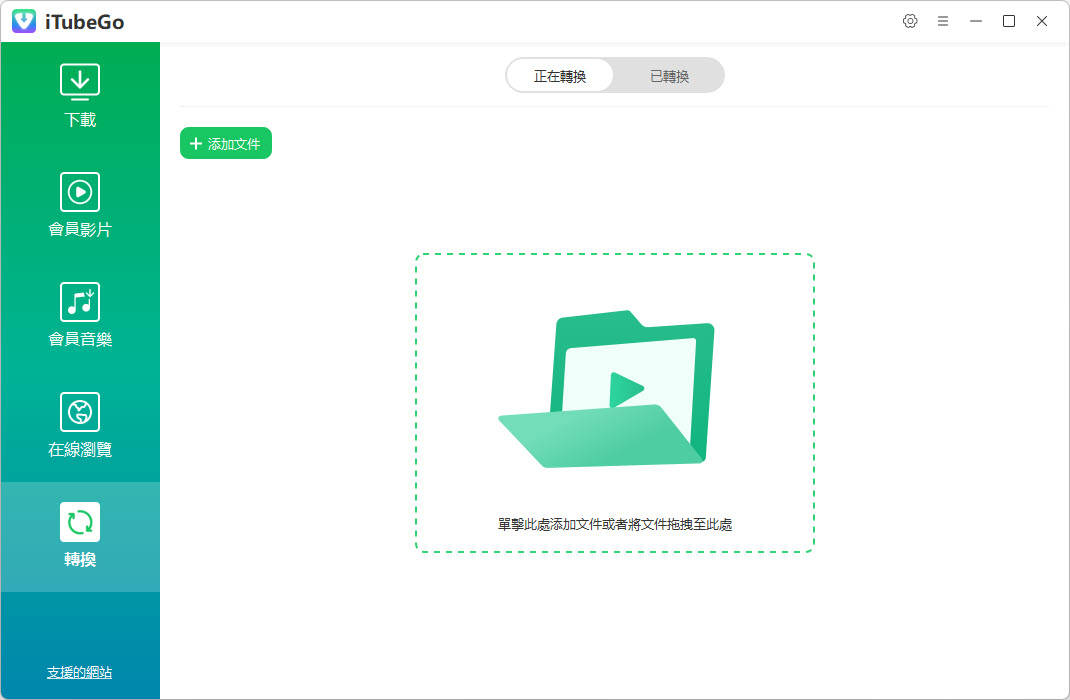The width and height of the screenshot is (1070, 700).
Task: Open the 會員影片 video icon in sidebar
Action: 80,192
